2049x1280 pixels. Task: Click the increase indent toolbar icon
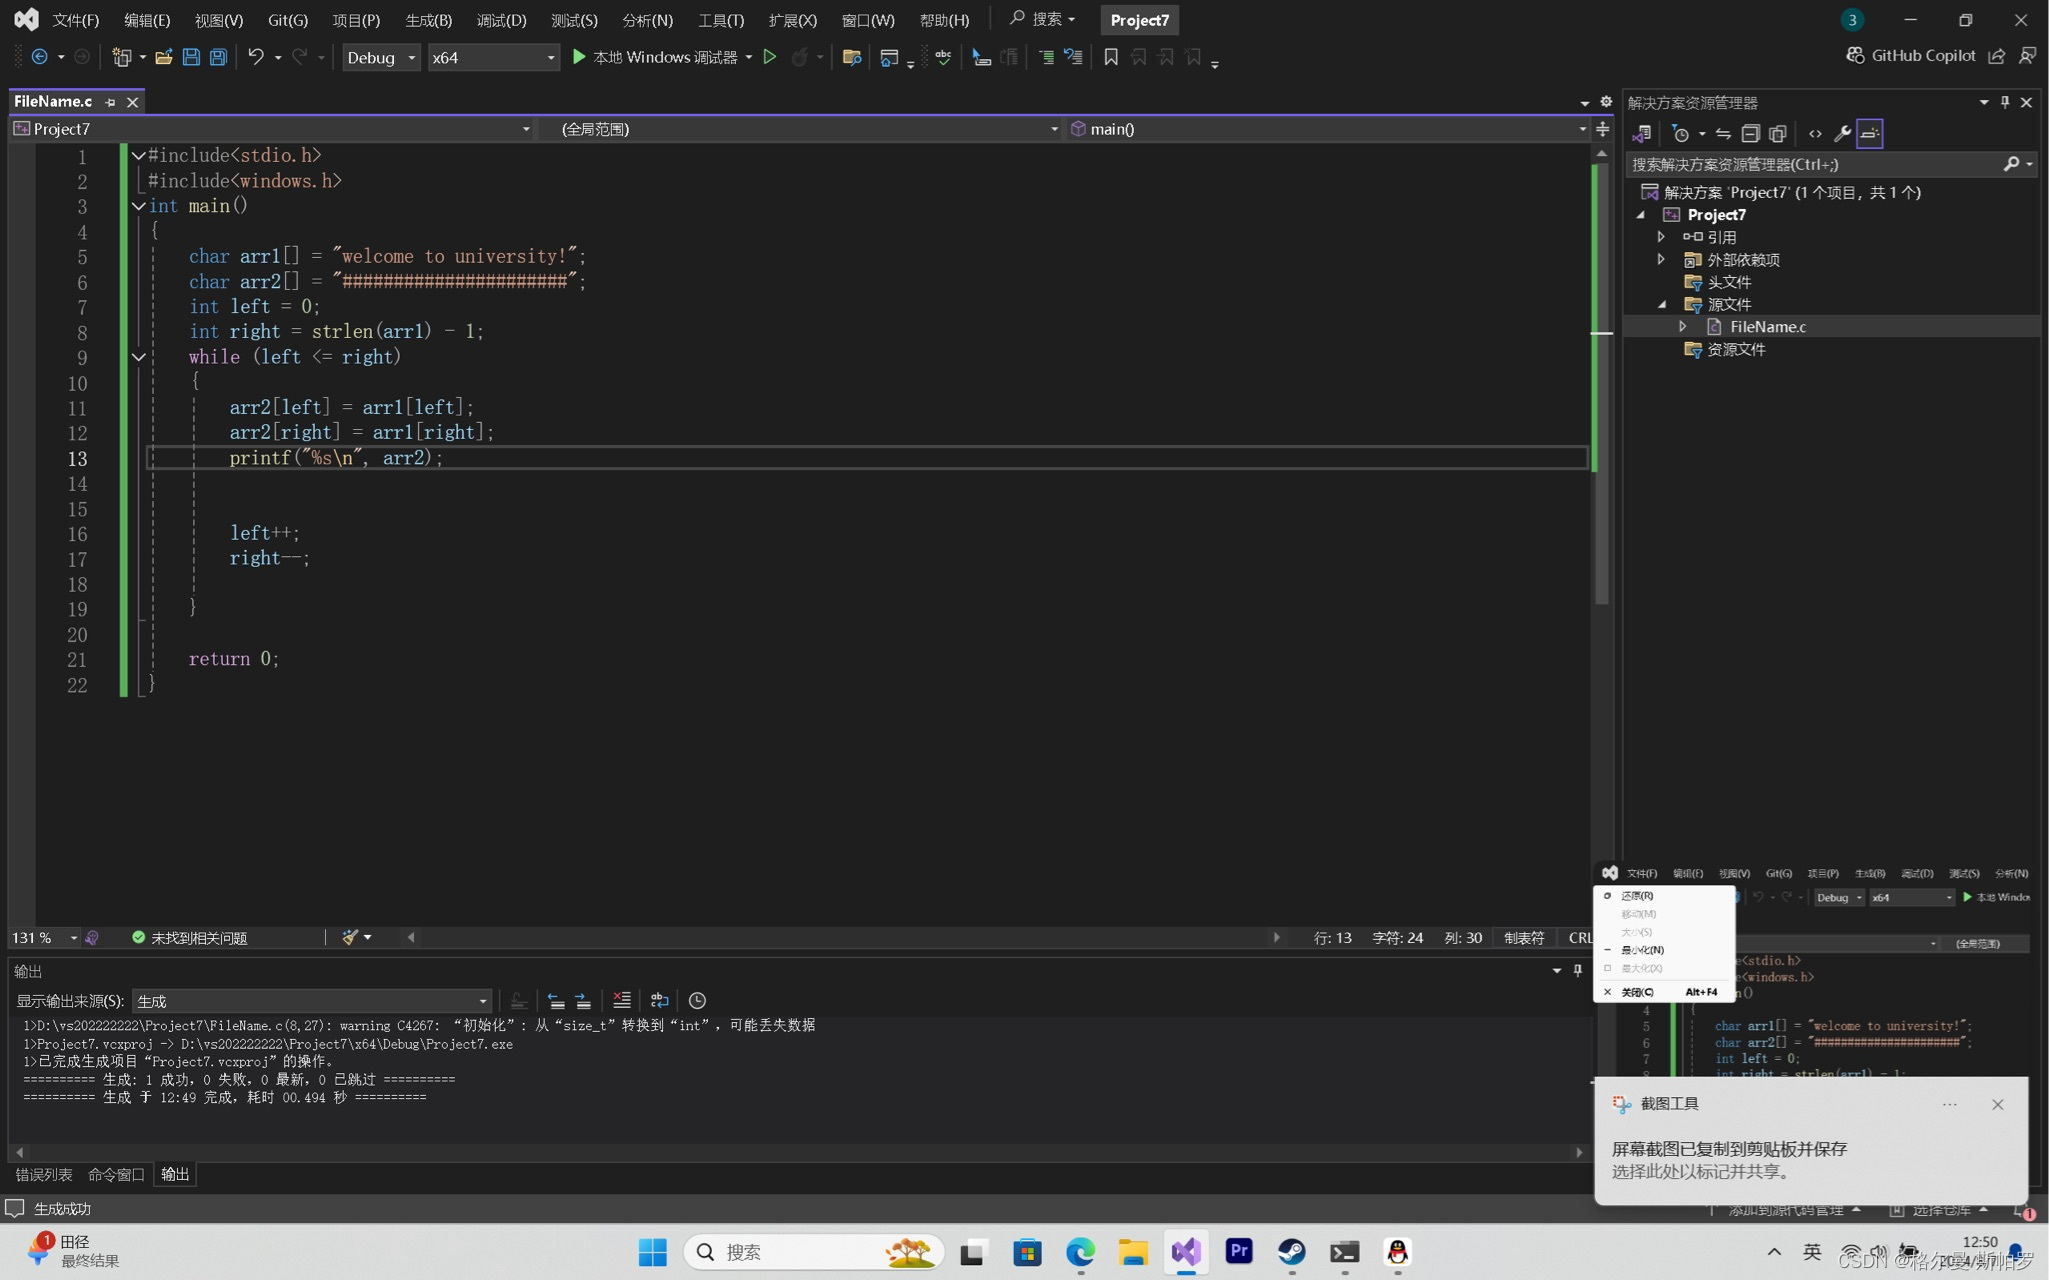(1046, 57)
